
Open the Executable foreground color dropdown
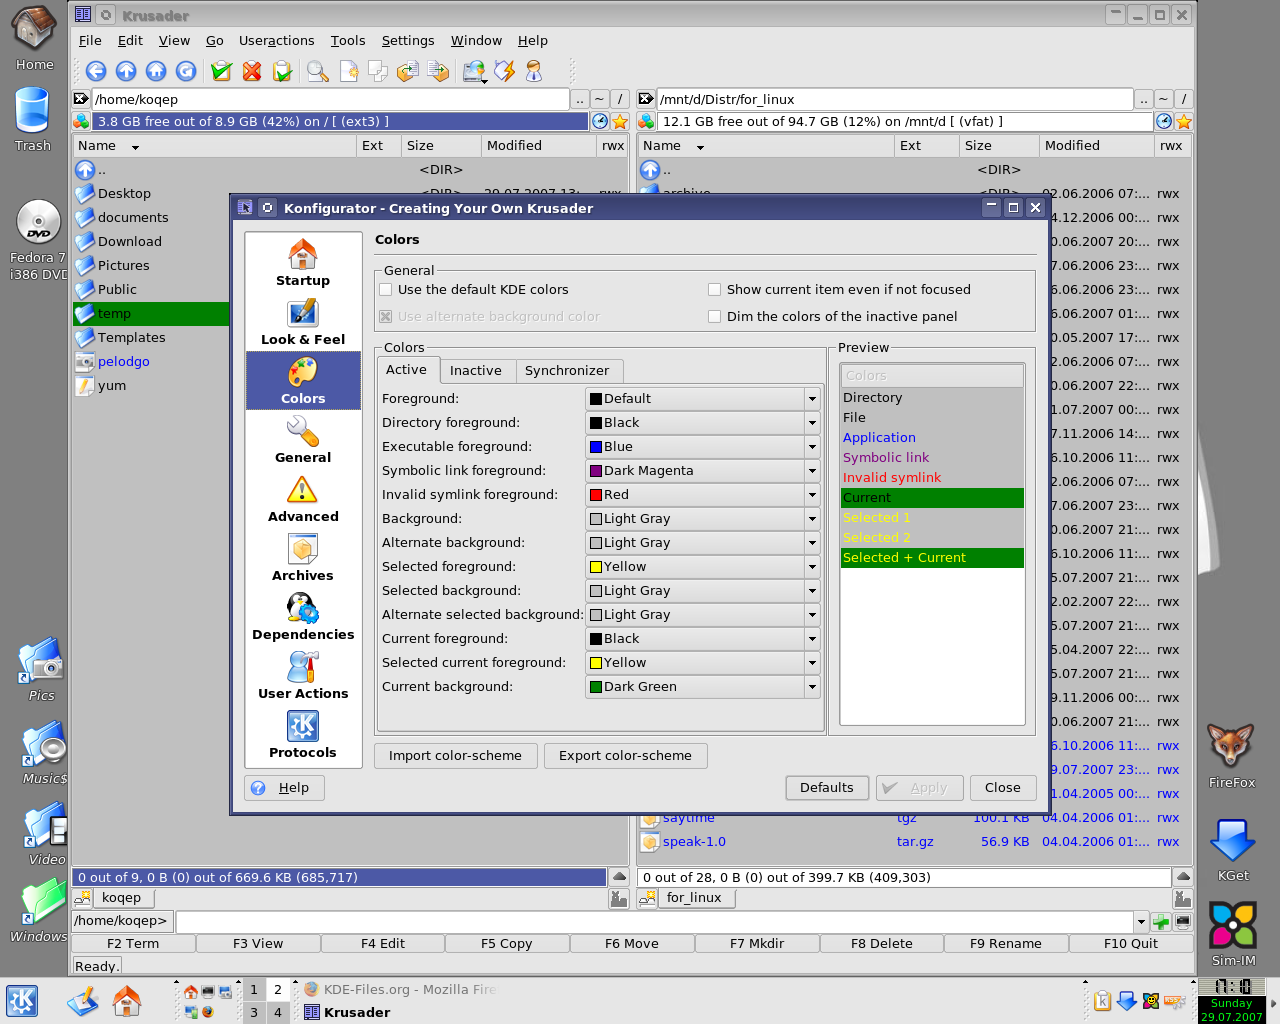pyautogui.click(x=703, y=447)
